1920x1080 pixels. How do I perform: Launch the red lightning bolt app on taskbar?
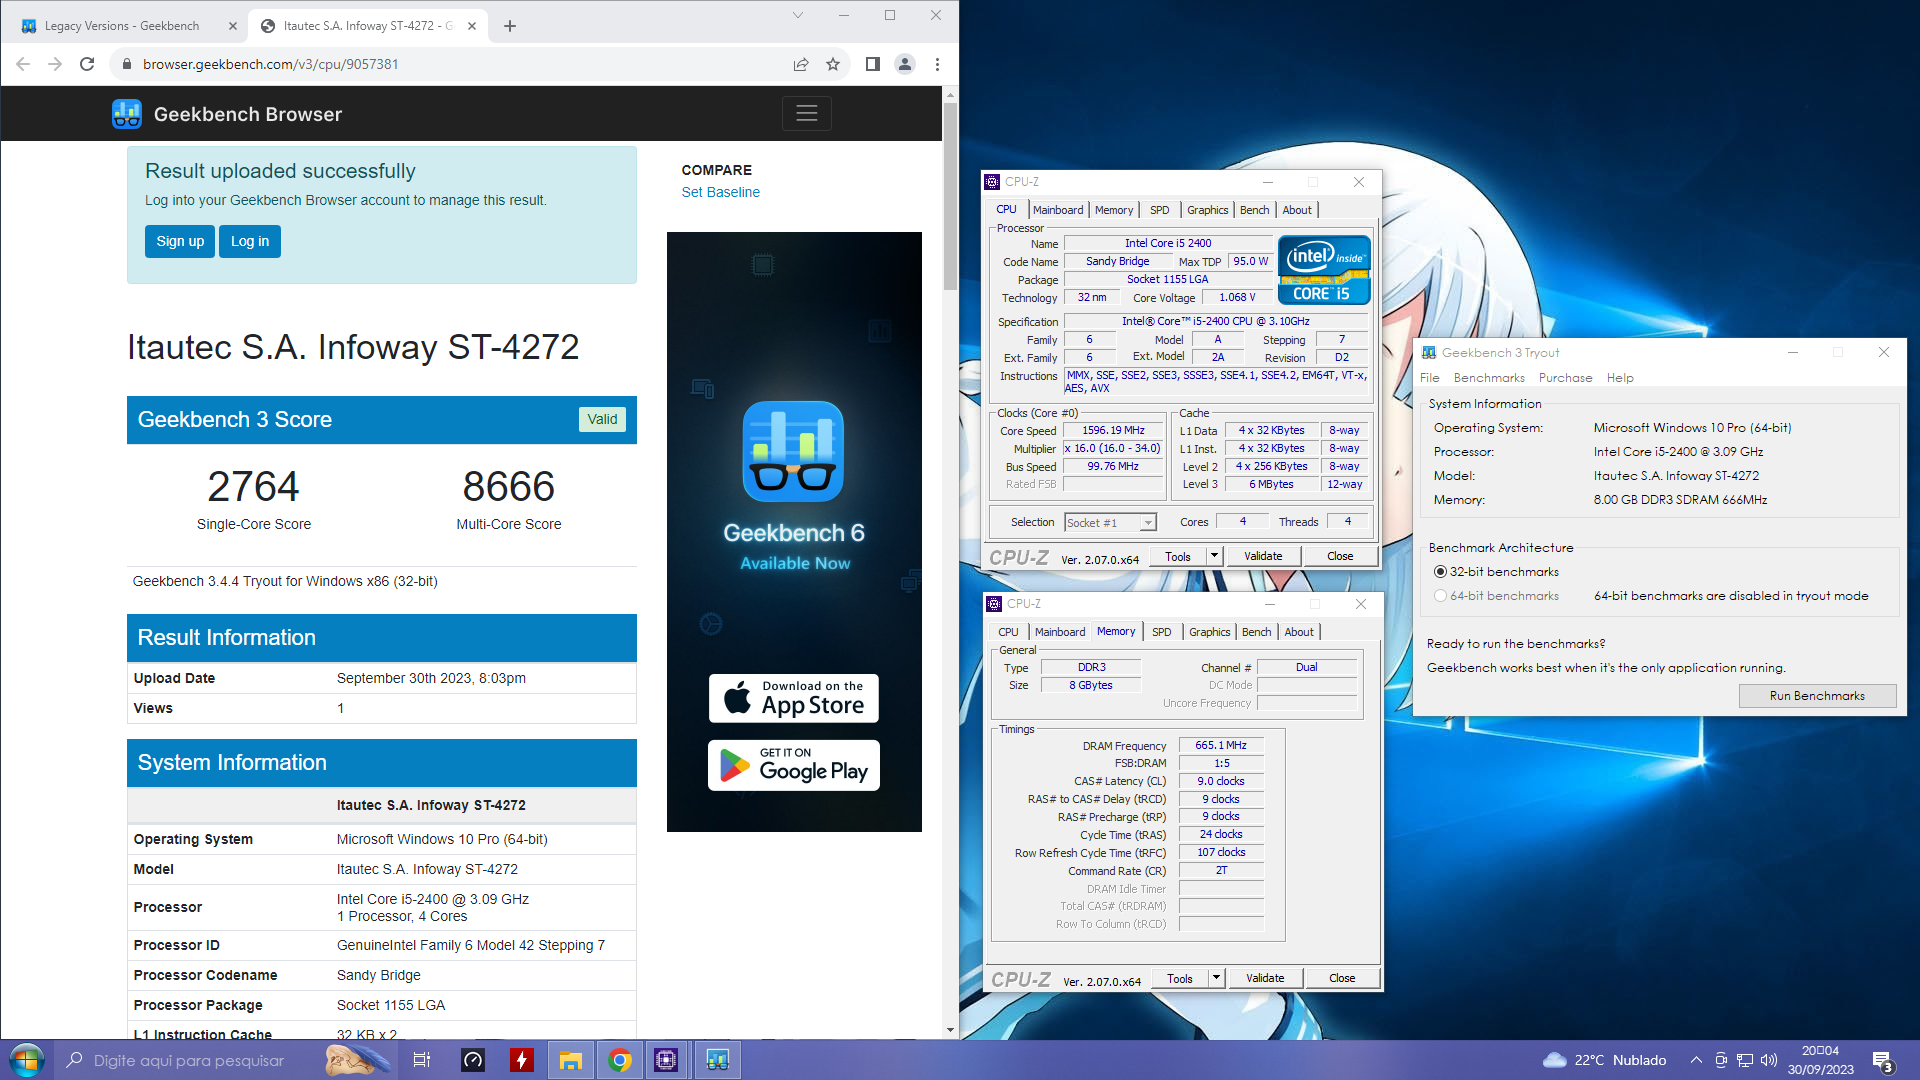(x=521, y=1060)
